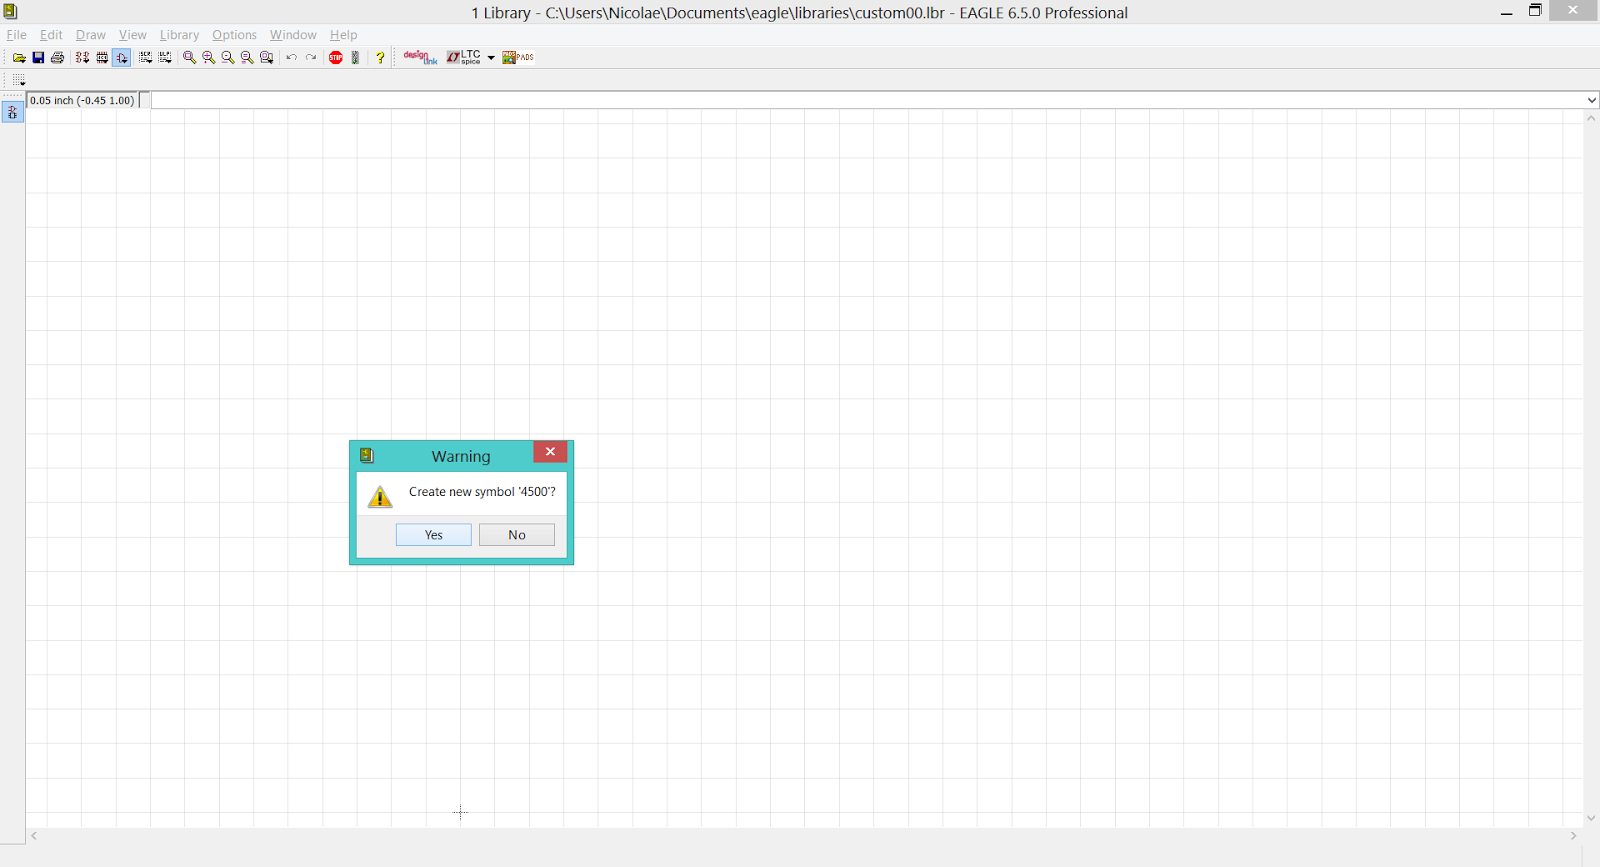Run a ULP with the ULP icon

165,58
